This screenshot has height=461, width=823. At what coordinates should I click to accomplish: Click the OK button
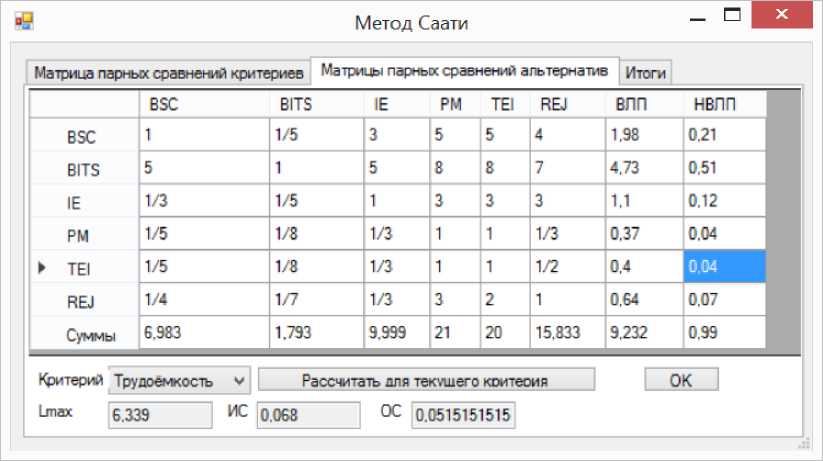[680, 380]
